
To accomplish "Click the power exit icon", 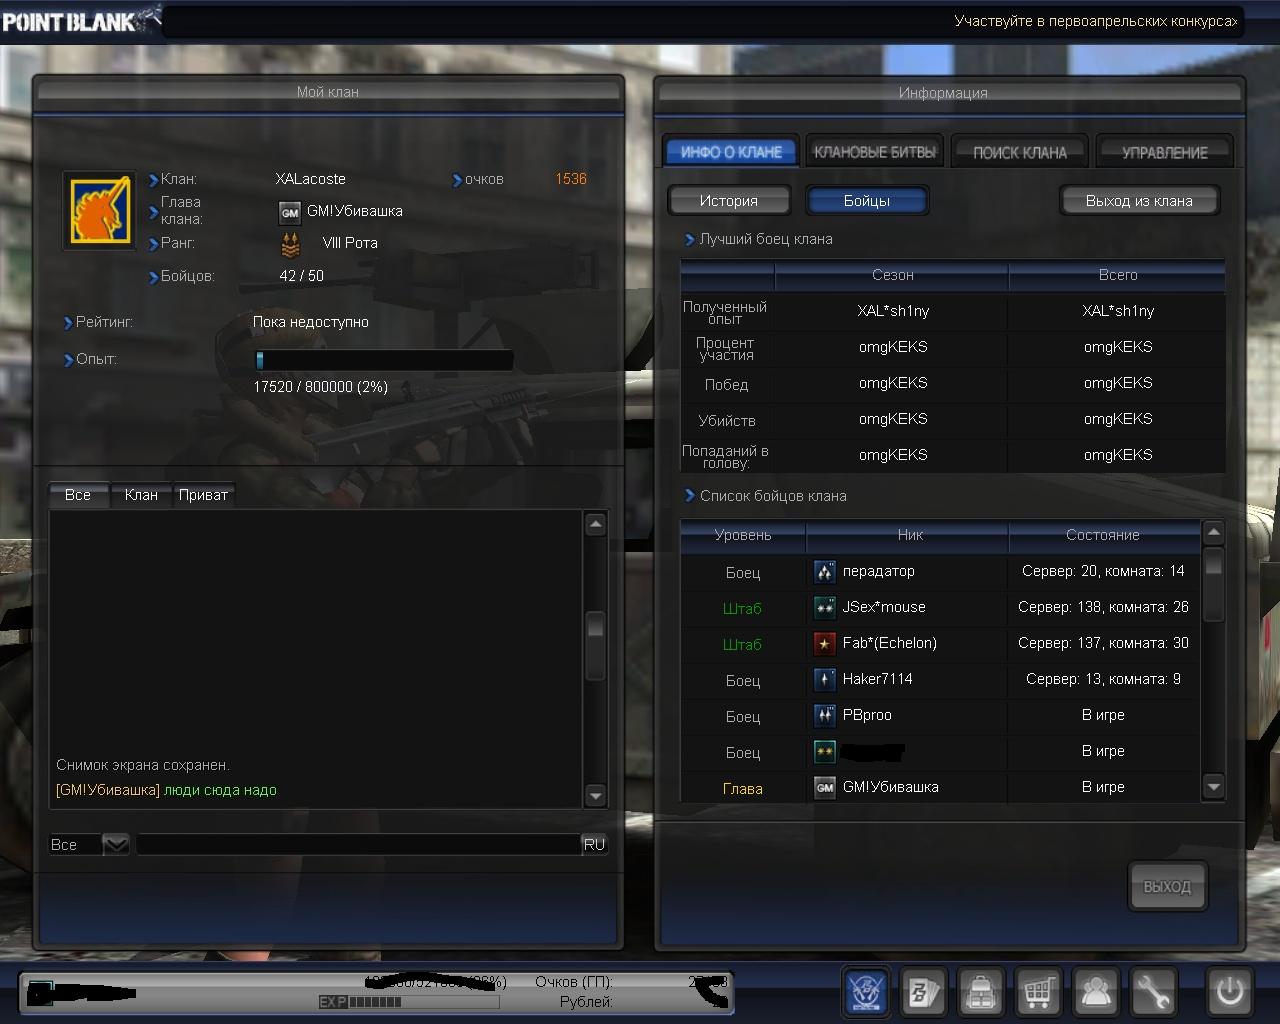I will 1229,992.
